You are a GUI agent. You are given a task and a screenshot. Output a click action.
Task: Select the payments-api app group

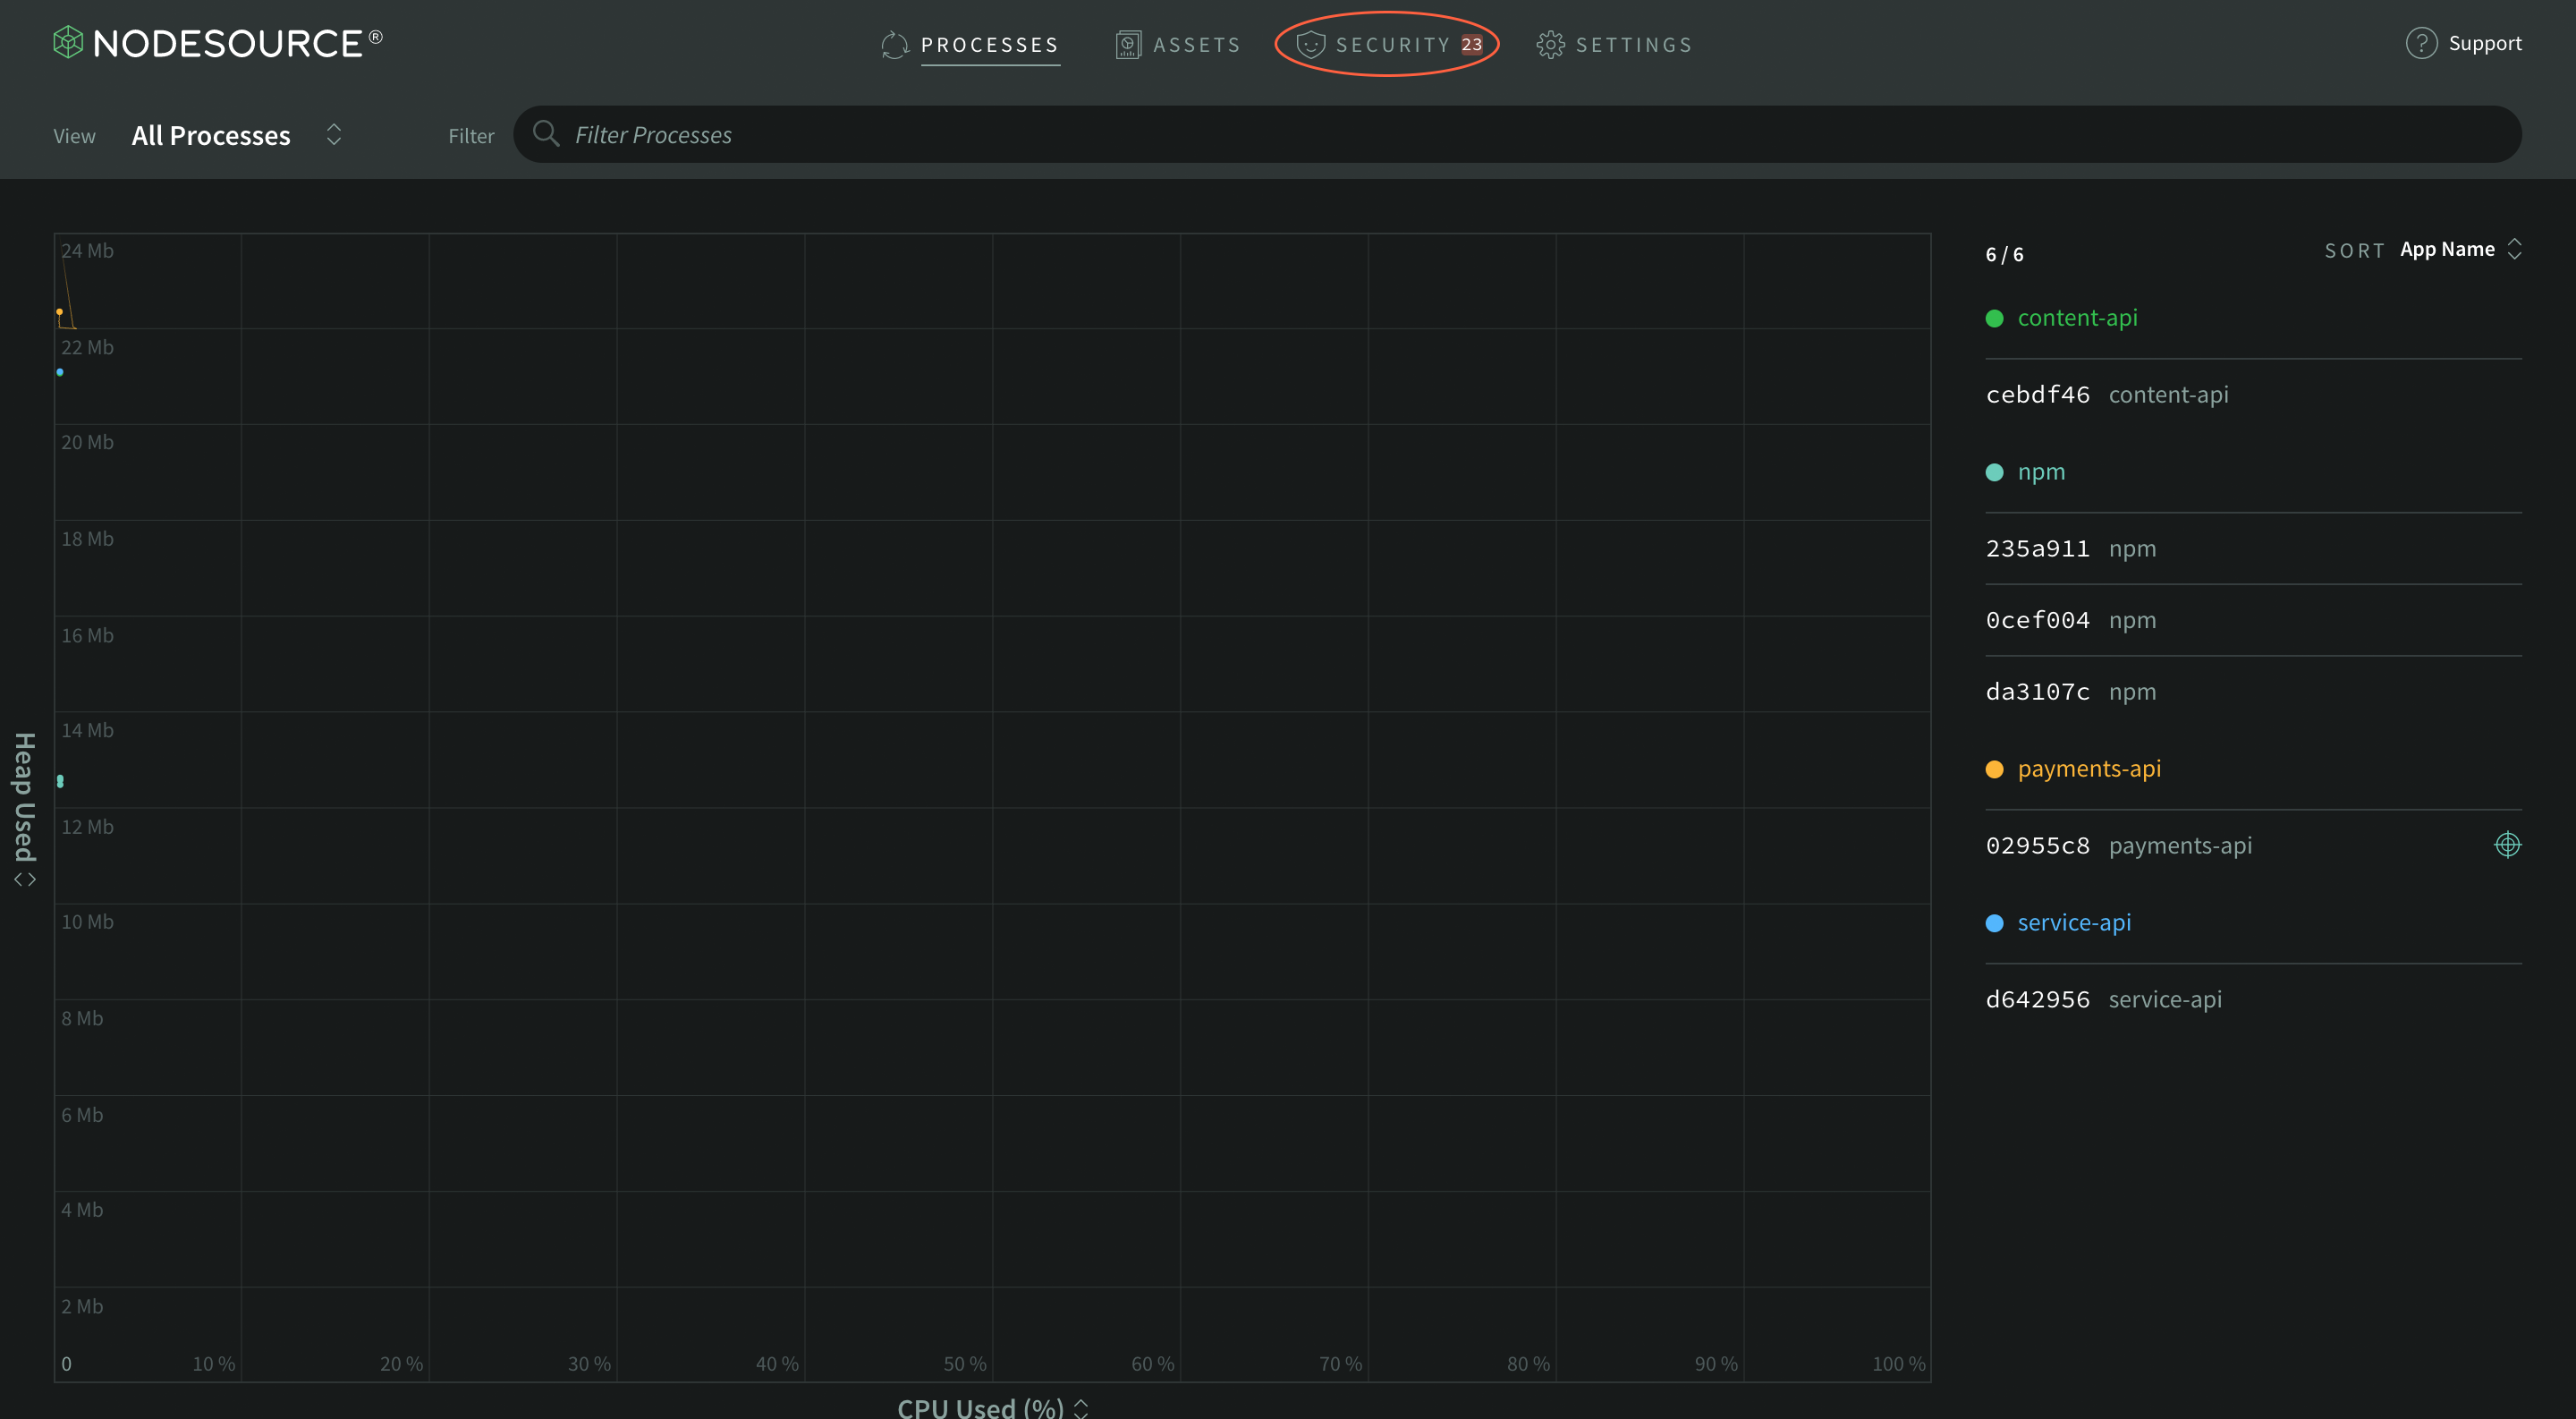pos(2089,769)
